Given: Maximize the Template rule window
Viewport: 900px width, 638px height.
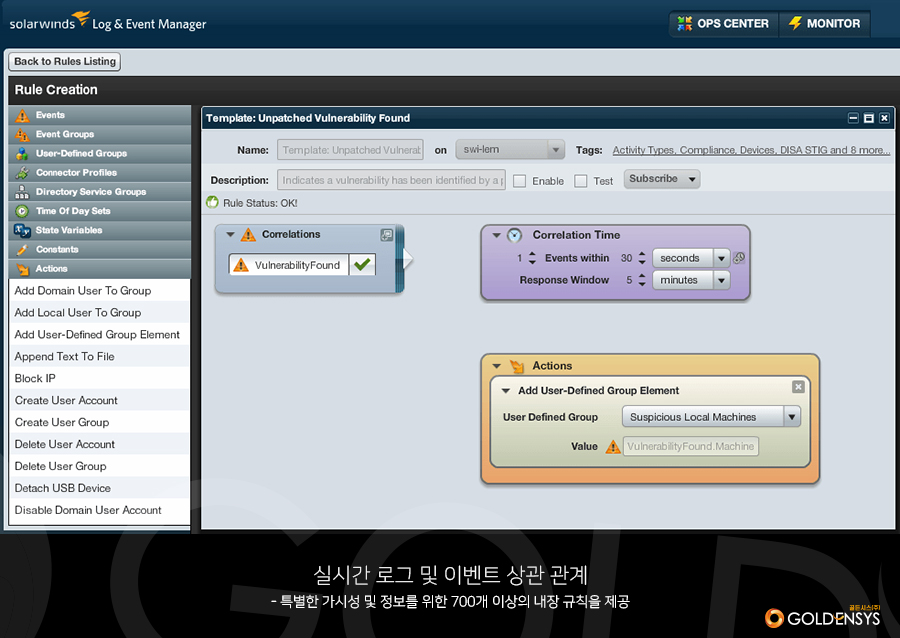Looking at the screenshot, I should 869,118.
